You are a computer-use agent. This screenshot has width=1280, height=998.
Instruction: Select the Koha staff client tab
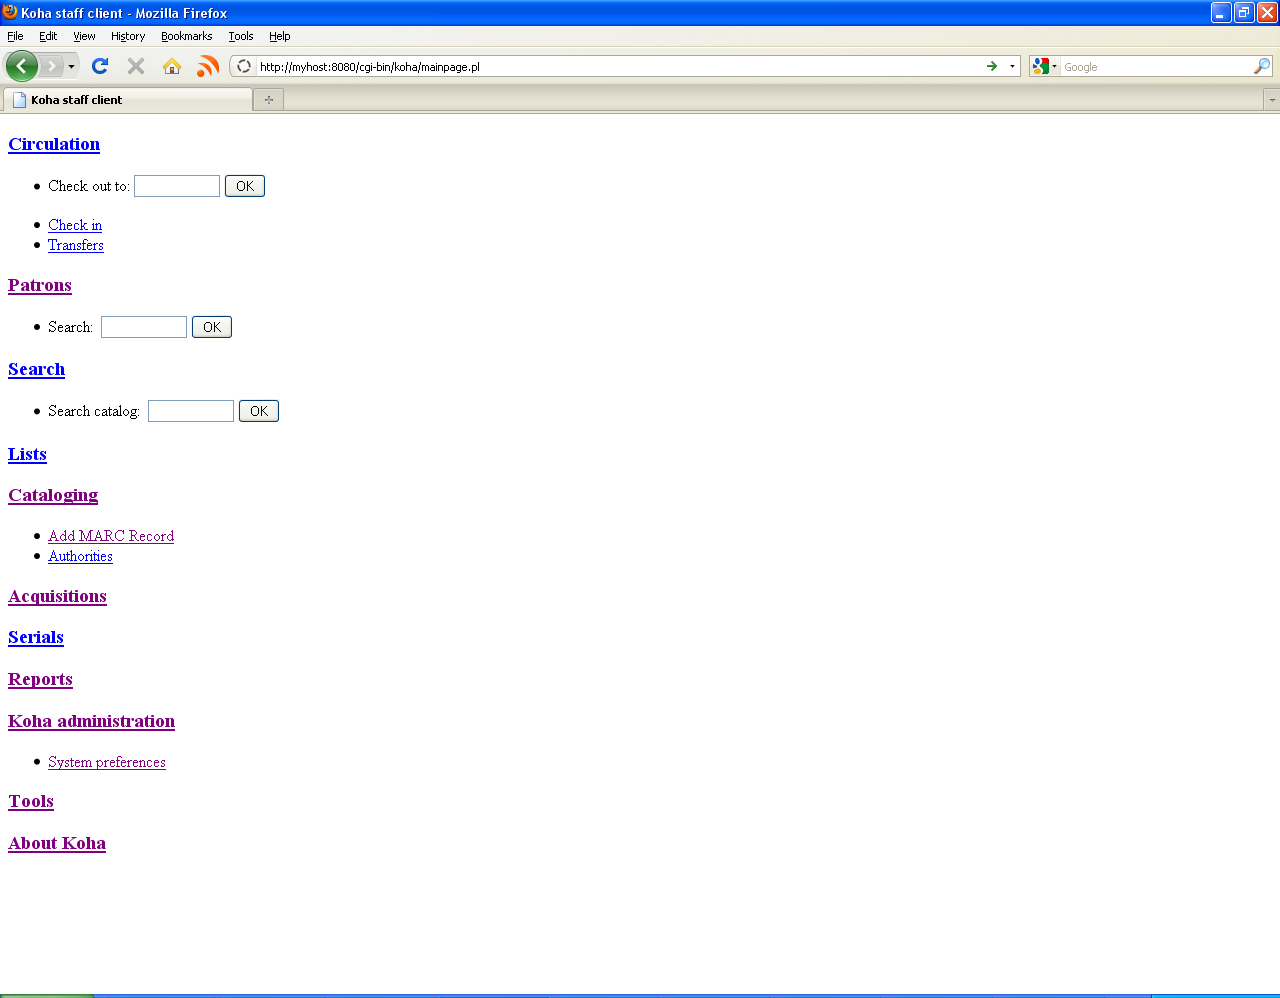(128, 99)
